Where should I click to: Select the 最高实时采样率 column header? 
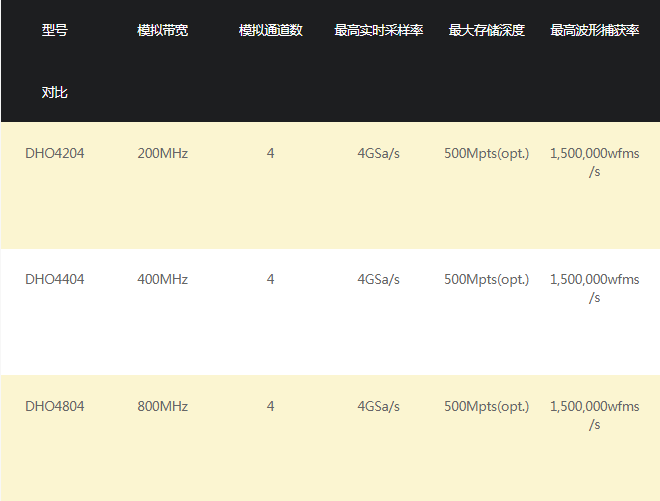[x=378, y=30]
